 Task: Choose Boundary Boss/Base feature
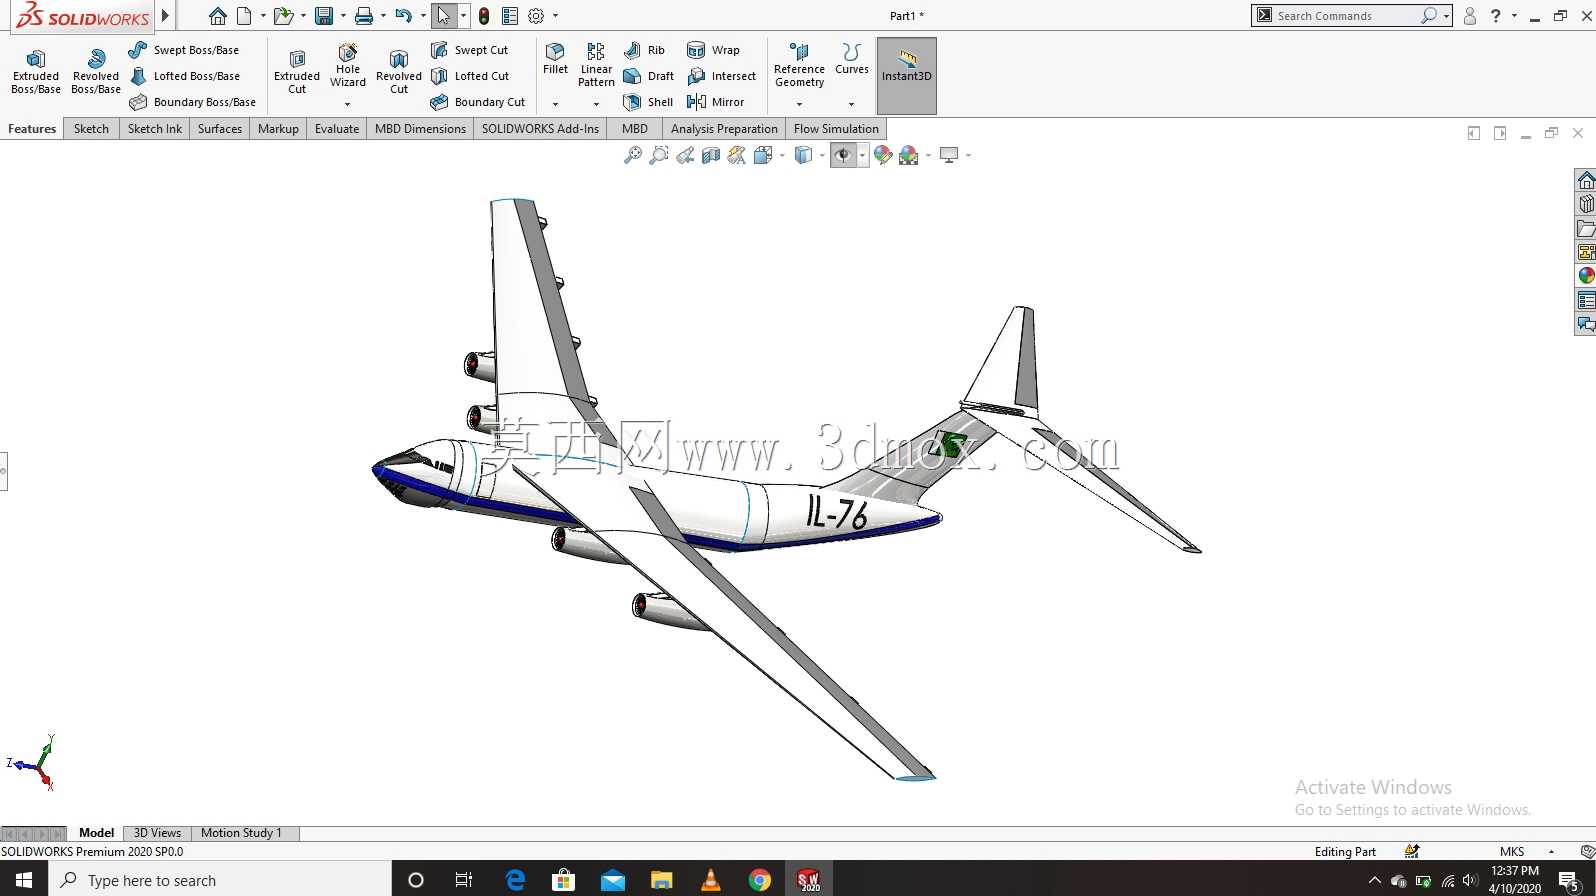pos(192,102)
